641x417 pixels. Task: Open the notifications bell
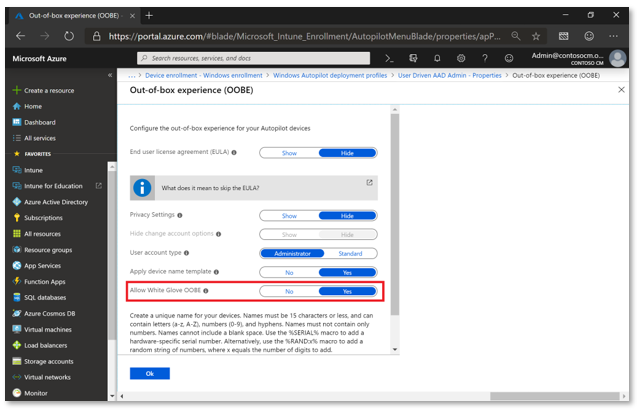coord(437,59)
